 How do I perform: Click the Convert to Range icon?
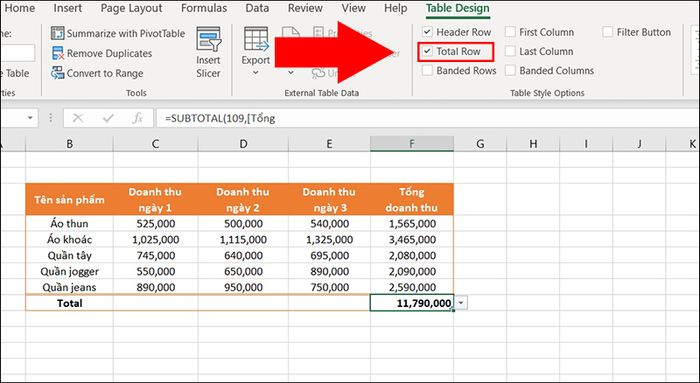click(x=58, y=73)
